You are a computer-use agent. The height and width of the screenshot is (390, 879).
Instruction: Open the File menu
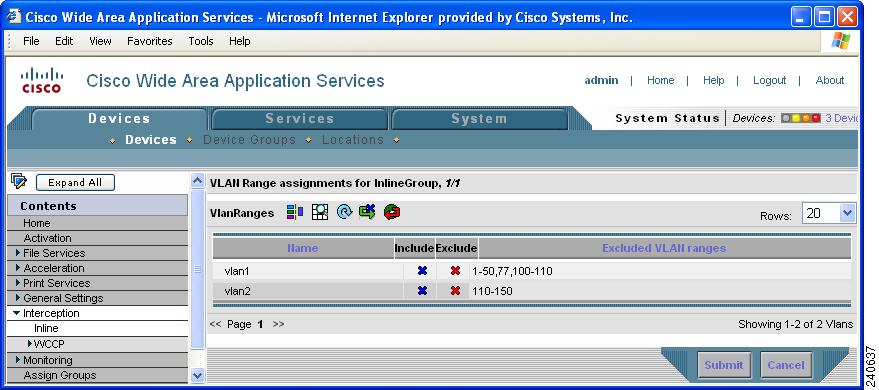31,41
